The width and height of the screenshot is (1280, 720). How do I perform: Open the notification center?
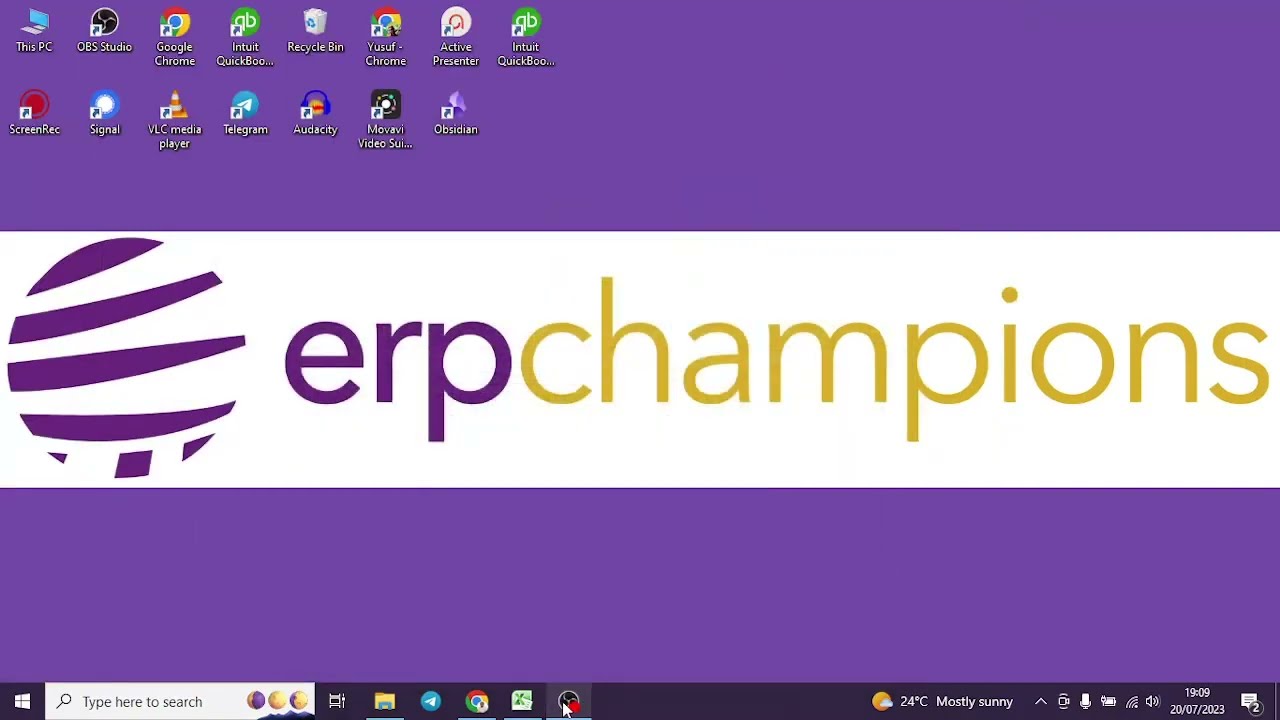click(x=1250, y=701)
